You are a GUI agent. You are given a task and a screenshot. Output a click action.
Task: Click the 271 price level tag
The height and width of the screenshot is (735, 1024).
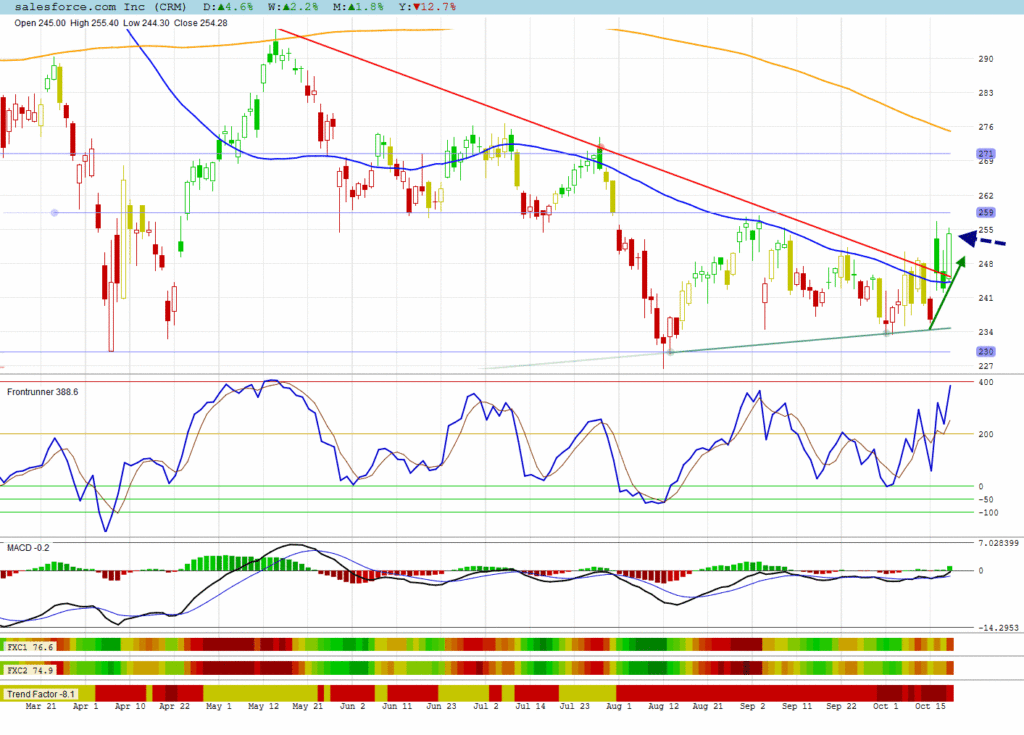click(x=985, y=153)
